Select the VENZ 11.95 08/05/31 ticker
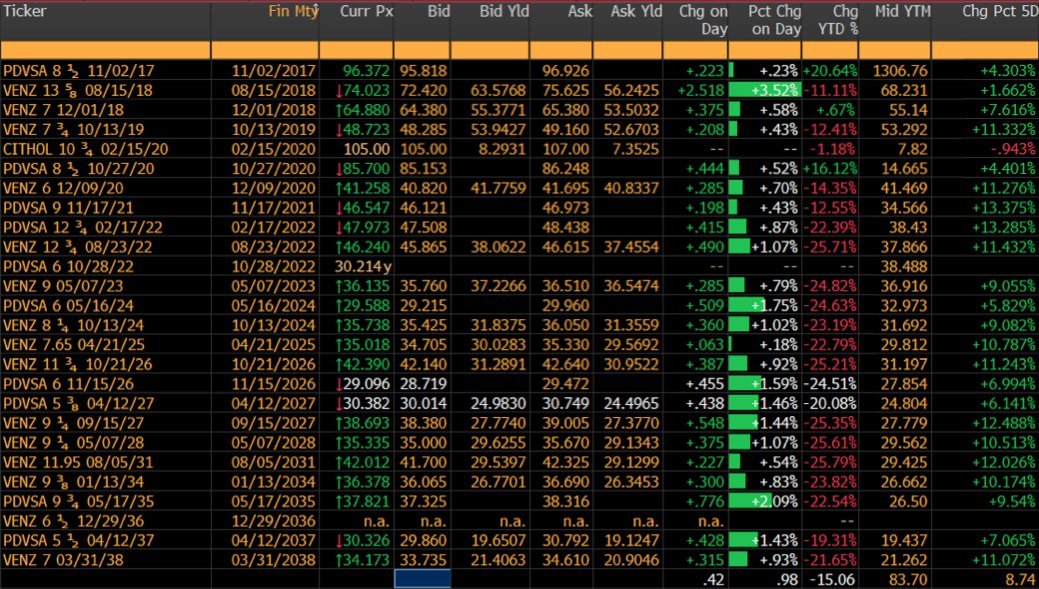The width and height of the screenshot is (1039, 589). tap(78, 462)
